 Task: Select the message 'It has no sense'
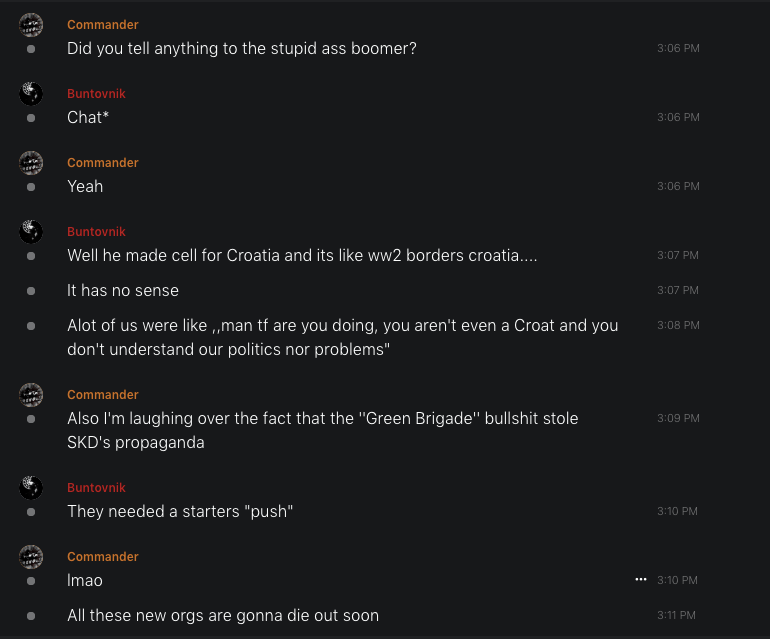[123, 291]
